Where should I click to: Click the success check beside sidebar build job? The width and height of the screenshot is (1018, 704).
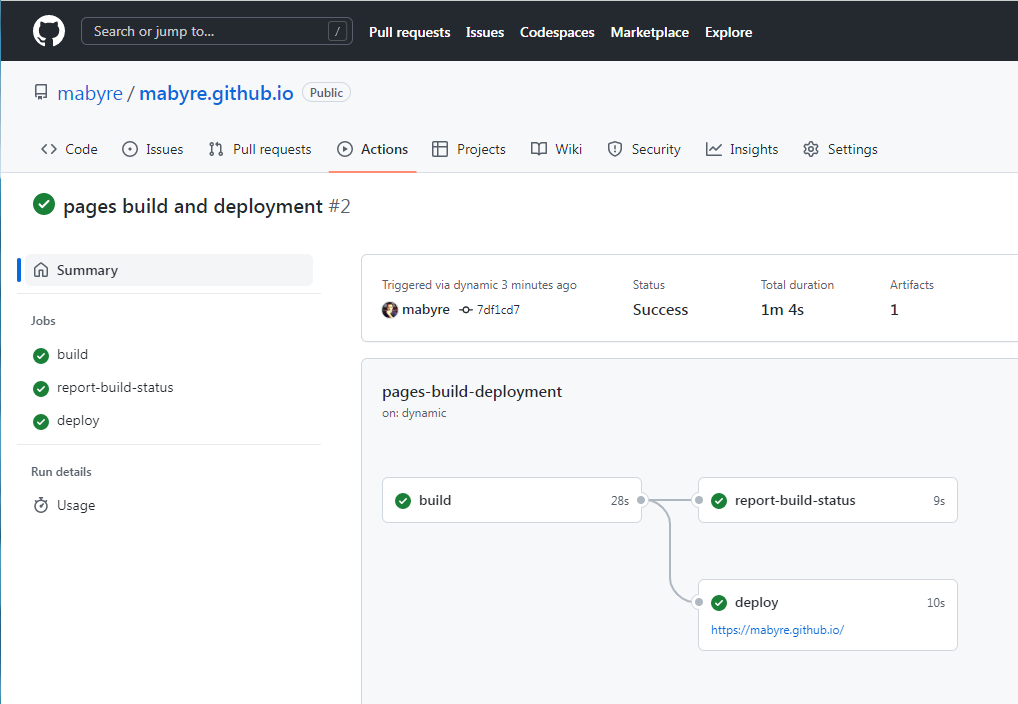tap(41, 355)
